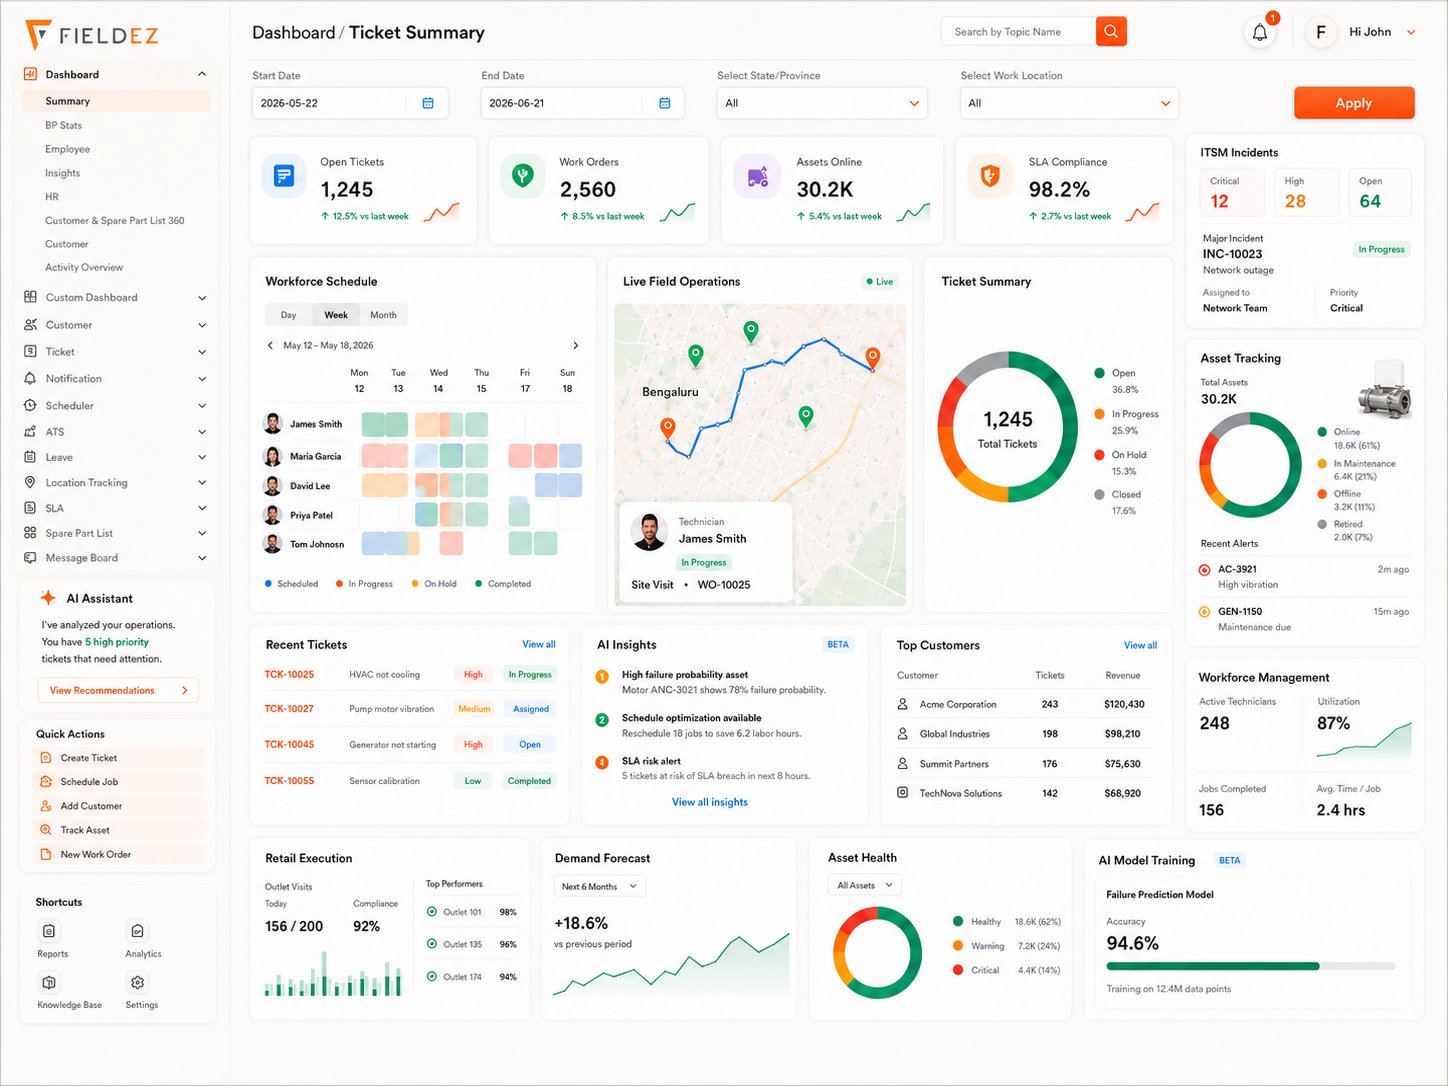Click the Scheduler sidebar icon
Screen dimensions: 1448x1086
click(30, 406)
